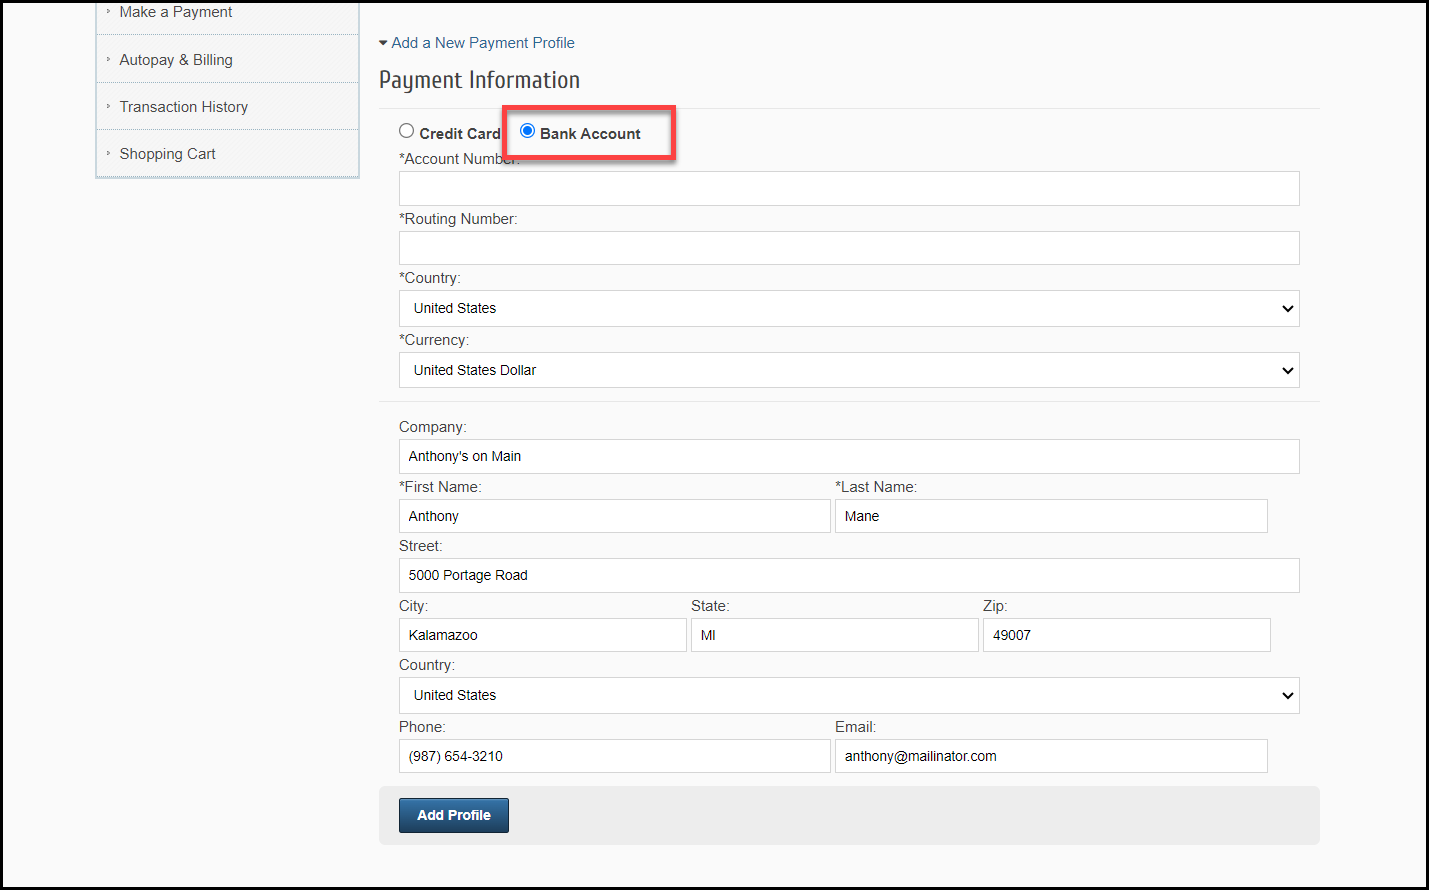This screenshot has width=1429, height=890.
Task: Click the *Currency: label
Action: click(434, 340)
